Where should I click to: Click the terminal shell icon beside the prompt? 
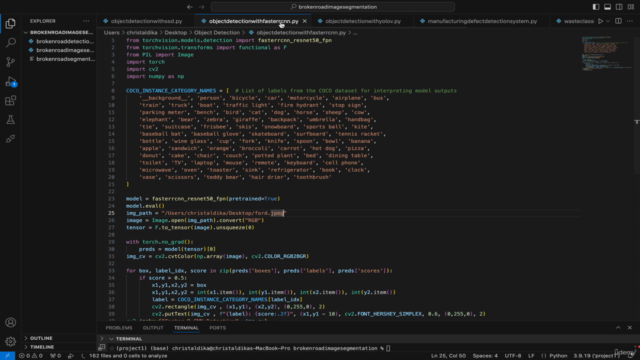point(102,348)
